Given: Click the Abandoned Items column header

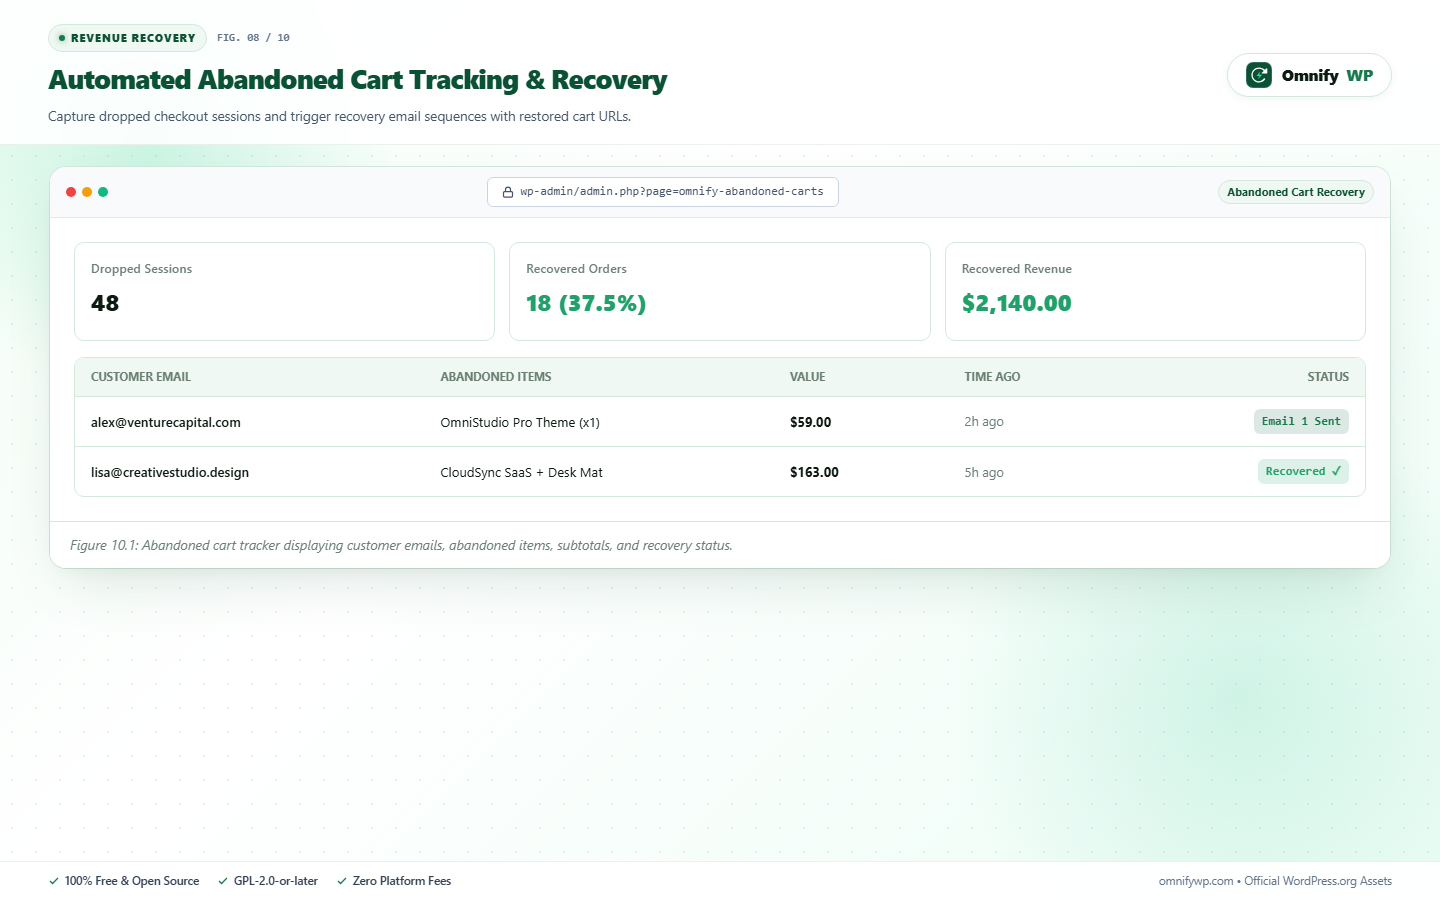Looking at the screenshot, I should tap(496, 377).
